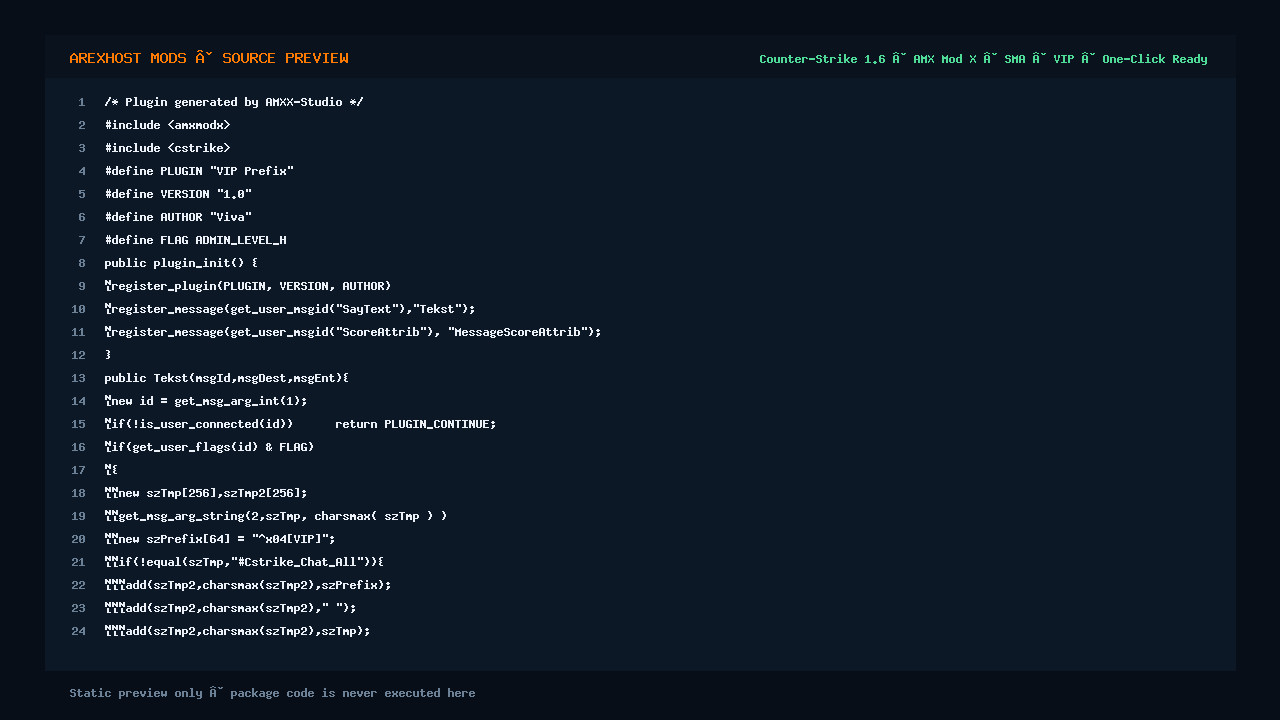
Task: Click the register_message line containing "SayText"
Action: [290, 309]
